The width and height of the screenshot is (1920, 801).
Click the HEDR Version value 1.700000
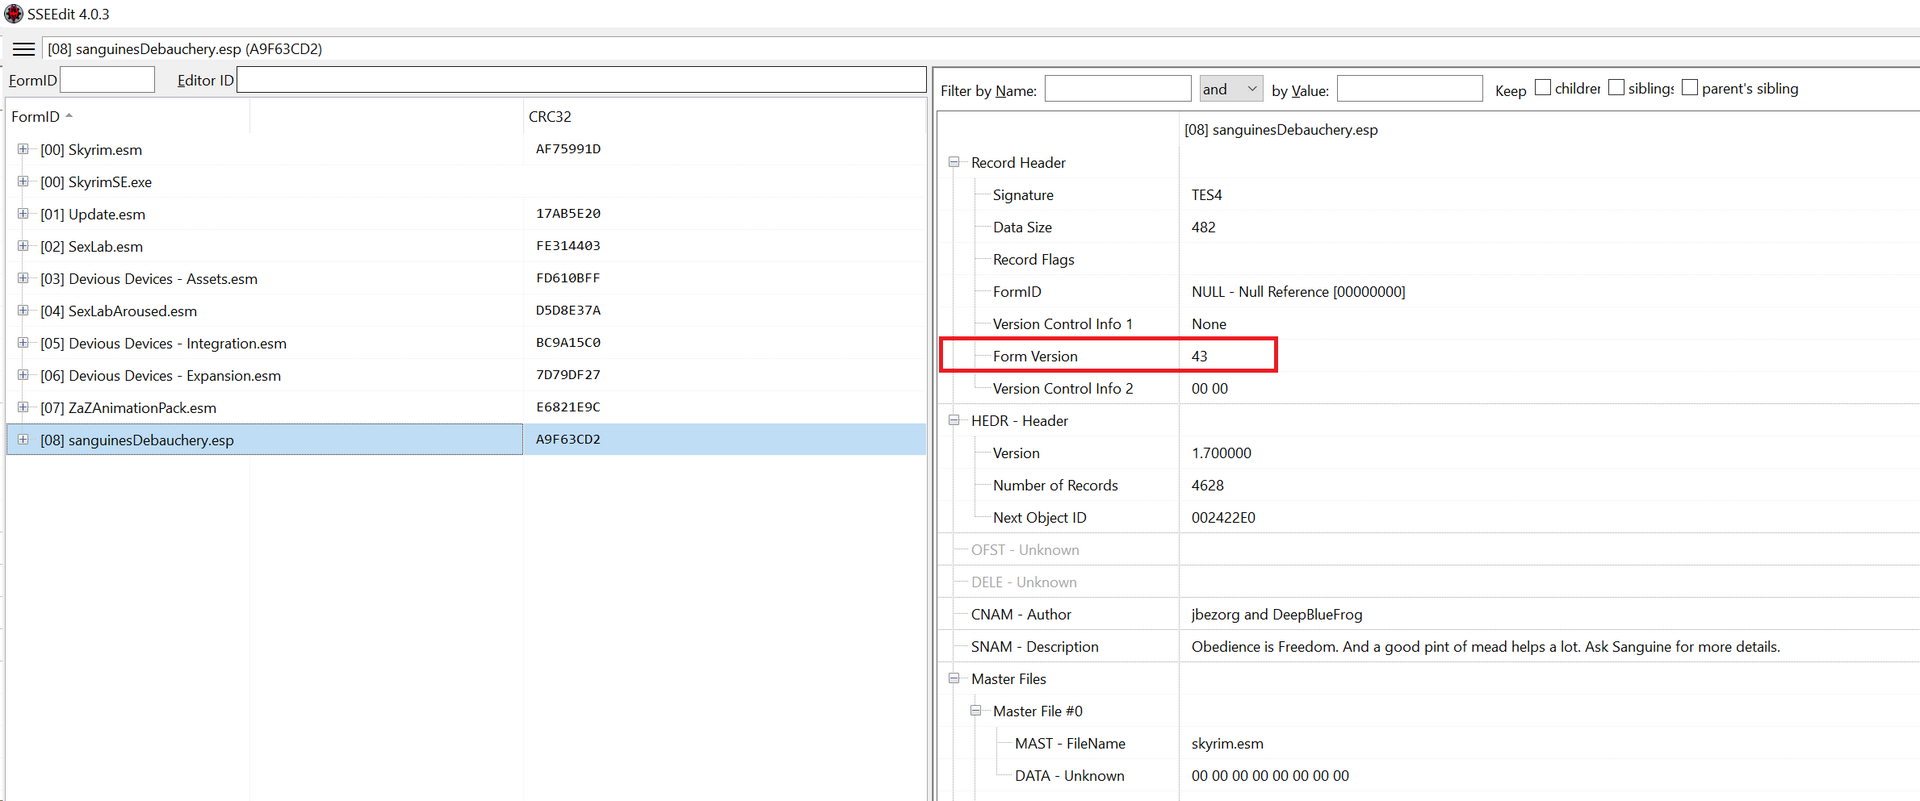tap(1221, 453)
